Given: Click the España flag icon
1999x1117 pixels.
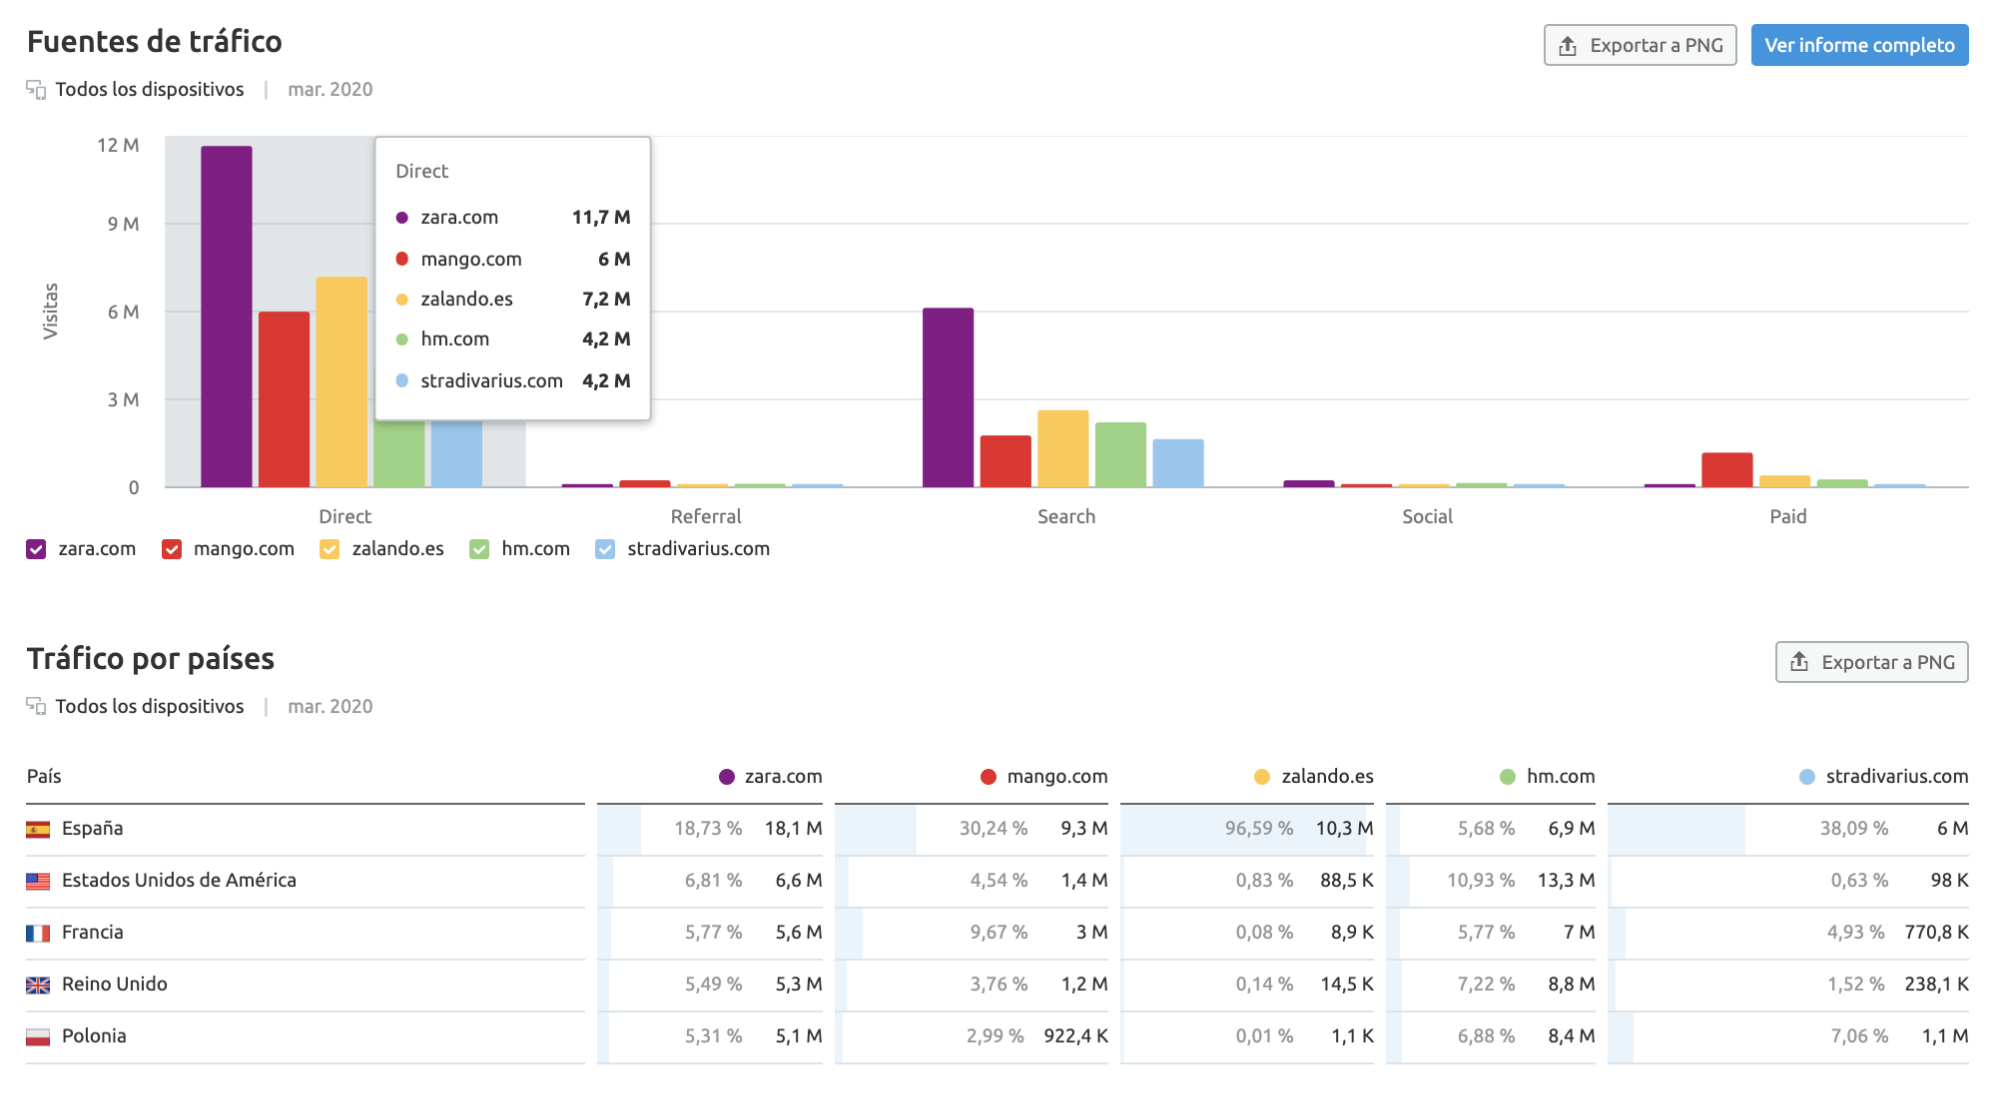Looking at the screenshot, I should pyautogui.click(x=38, y=829).
